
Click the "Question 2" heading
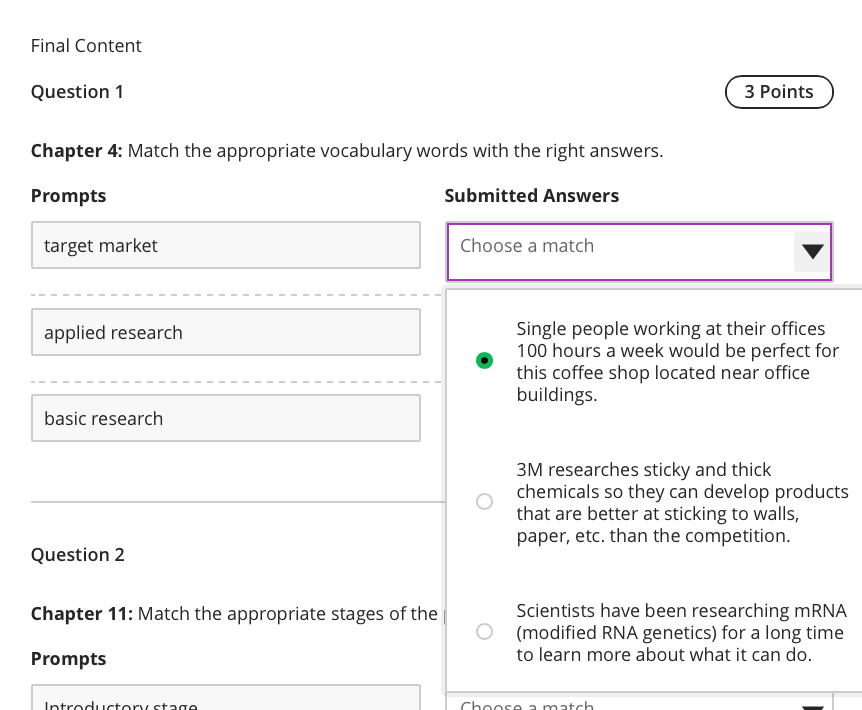(77, 554)
